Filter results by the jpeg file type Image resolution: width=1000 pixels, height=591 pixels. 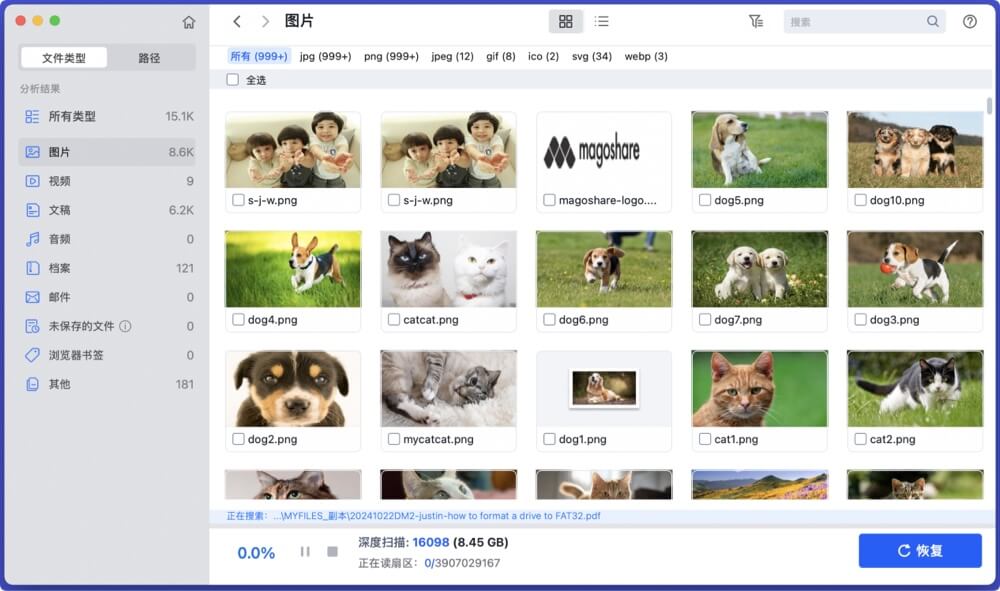(x=452, y=56)
